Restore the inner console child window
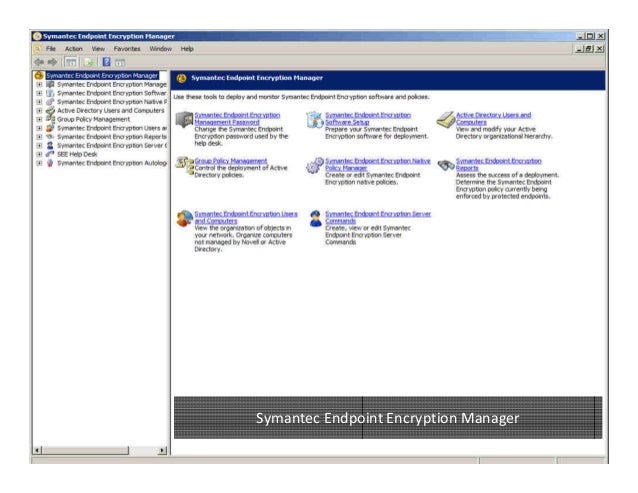Screen dimensions: 638x493 pyautogui.click(x=589, y=49)
